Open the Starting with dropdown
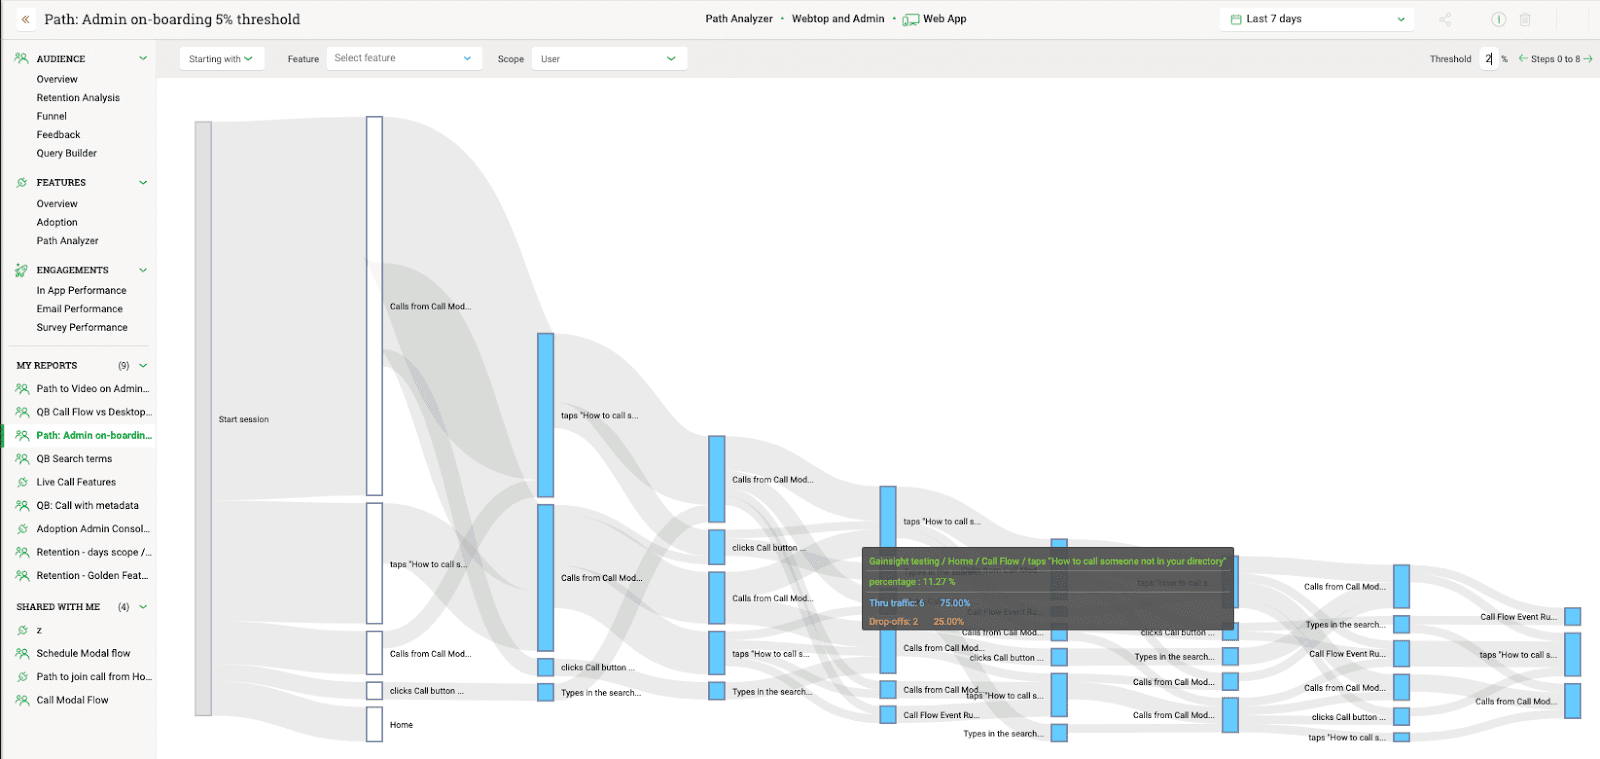Viewport: 1600px width, 759px height. click(x=221, y=59)
